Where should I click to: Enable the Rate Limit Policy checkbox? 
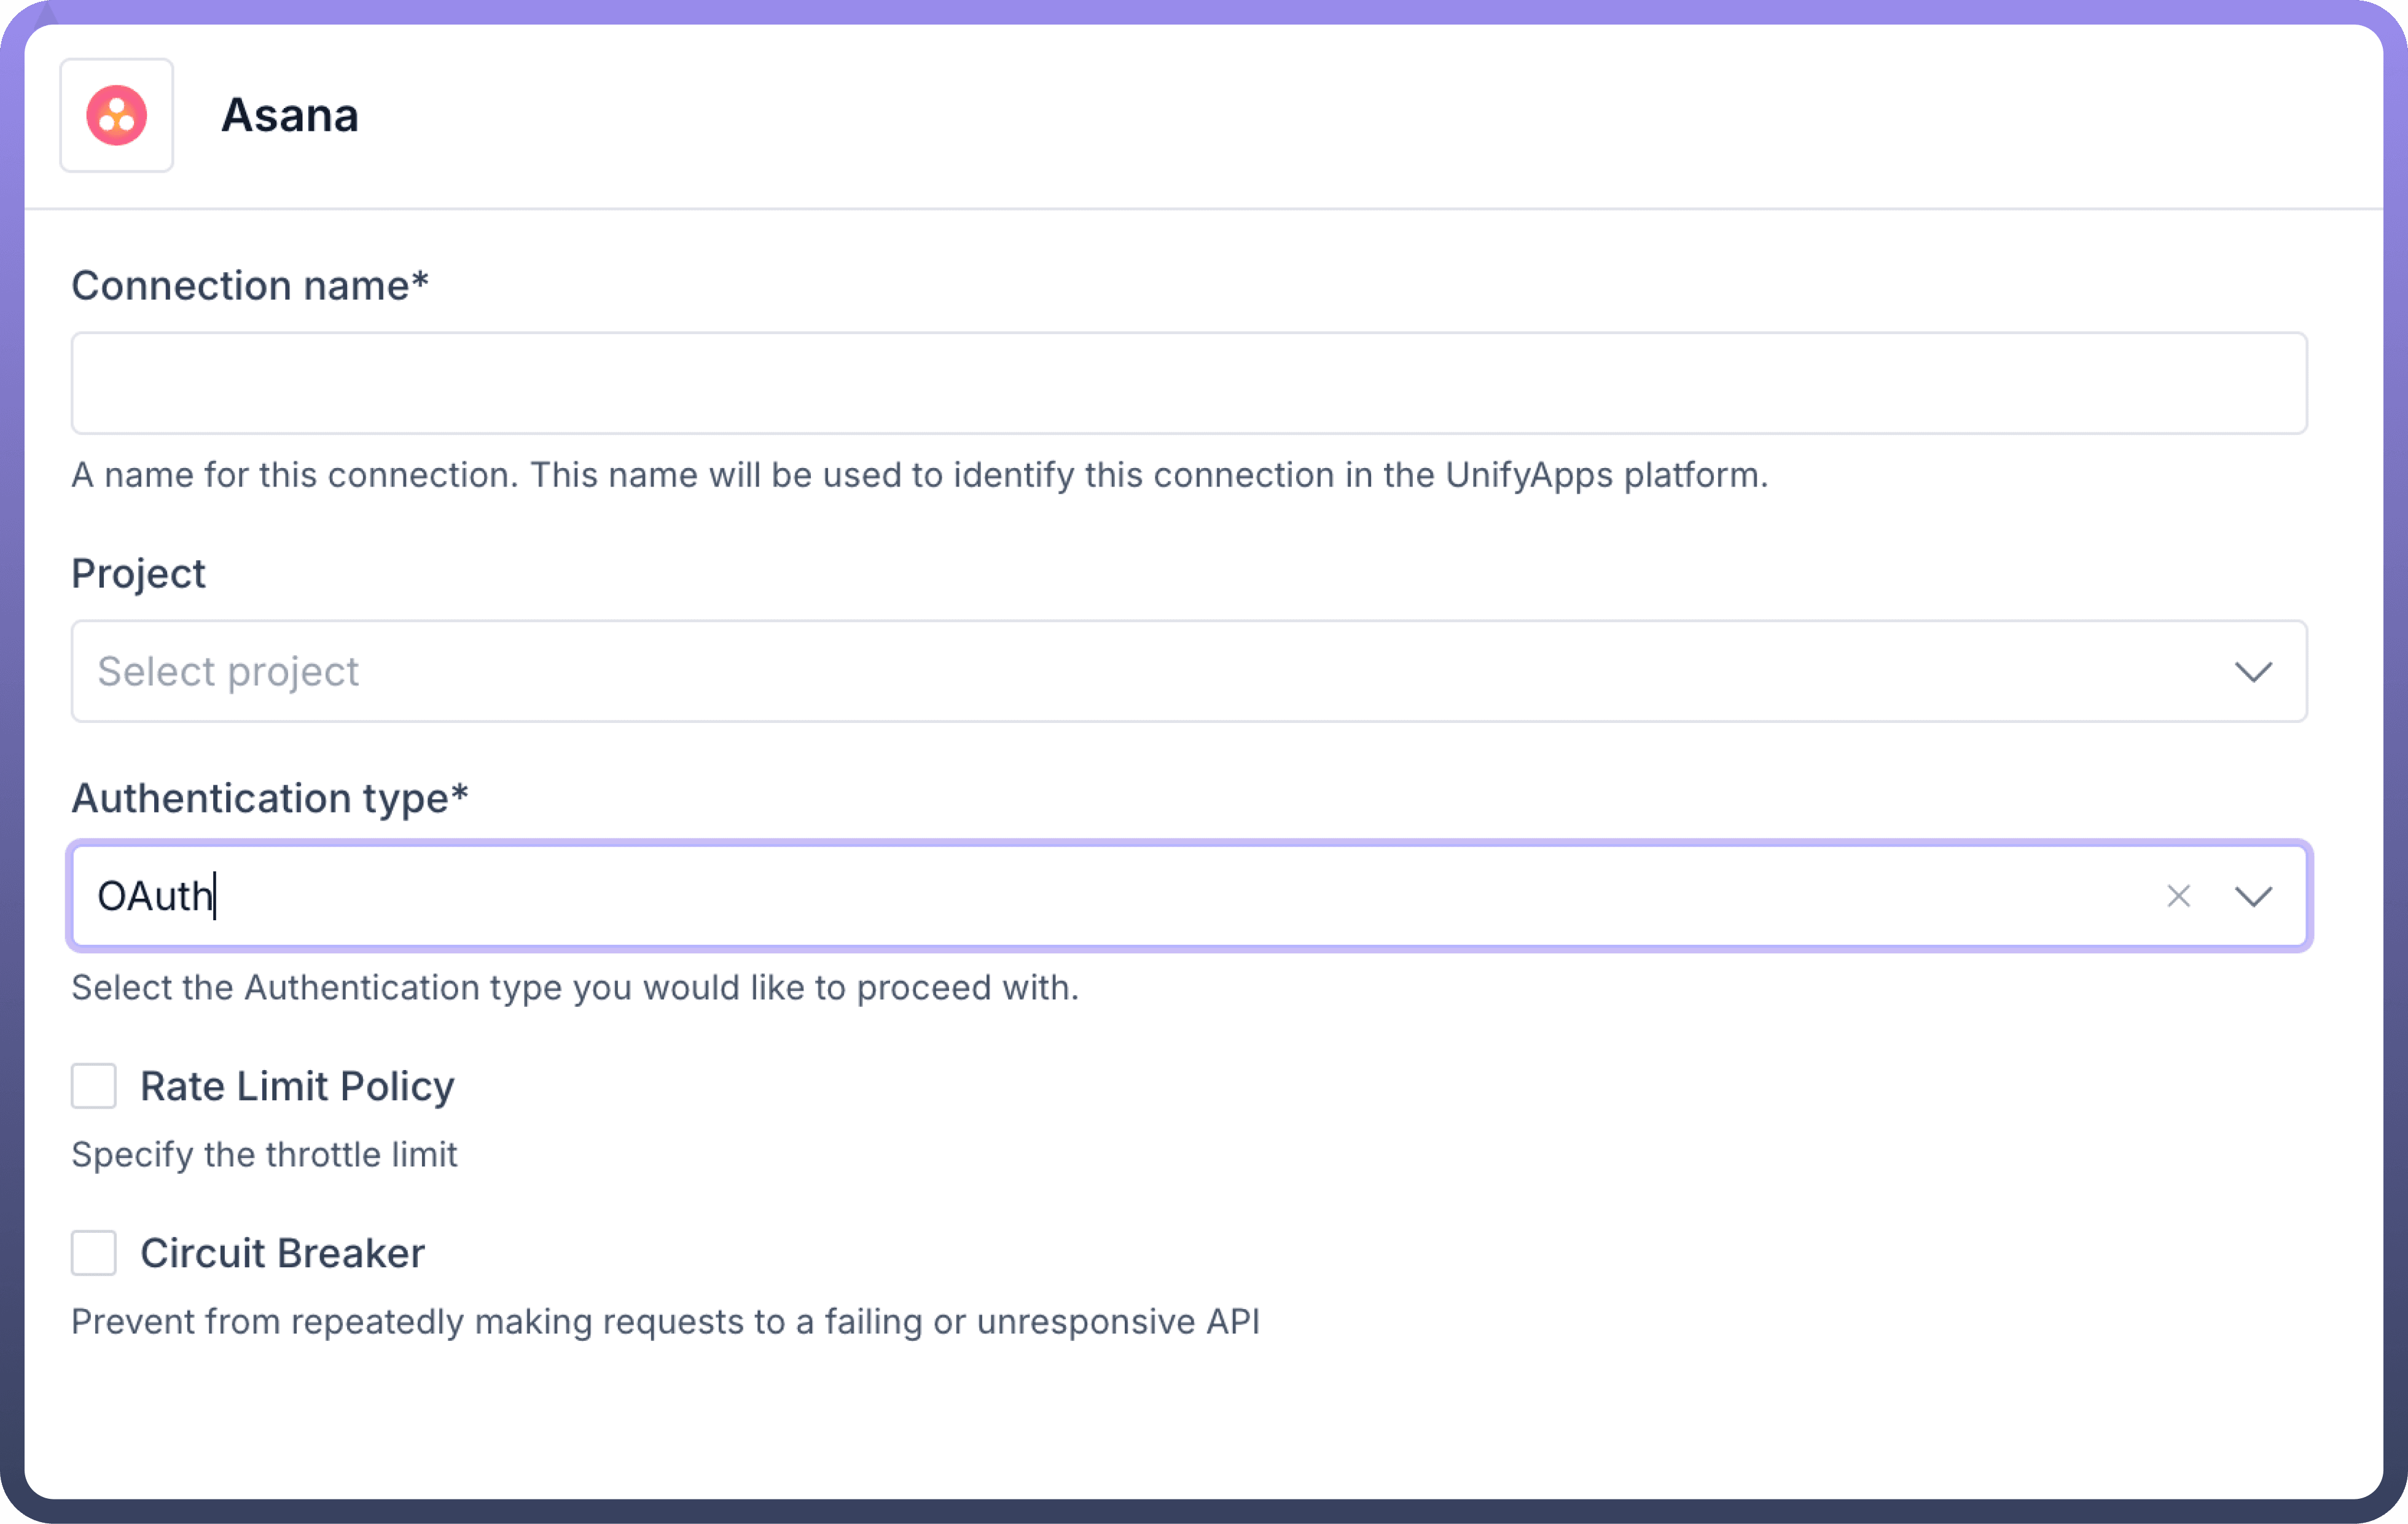(94, 1086)
